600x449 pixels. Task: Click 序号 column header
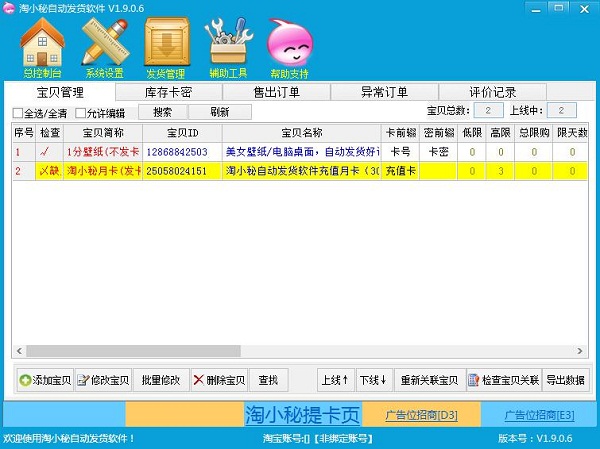[24, 133]
